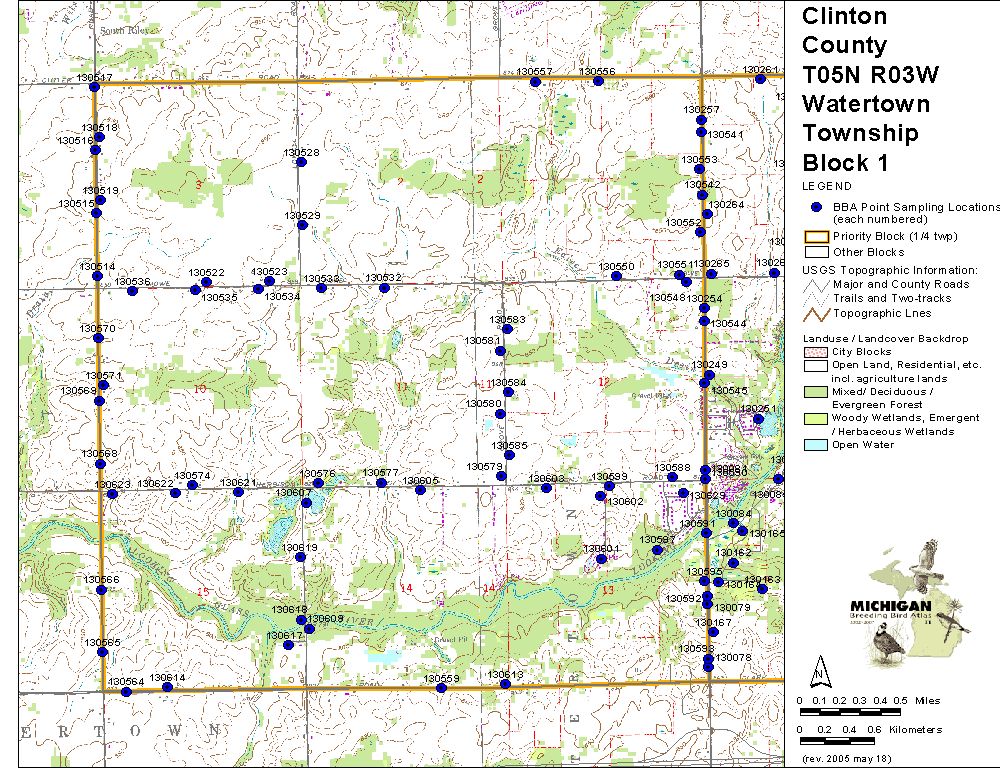Screen dimensions: 1000x768
Task: Click the sampling point labeled 130529
Action: (302, 225)
